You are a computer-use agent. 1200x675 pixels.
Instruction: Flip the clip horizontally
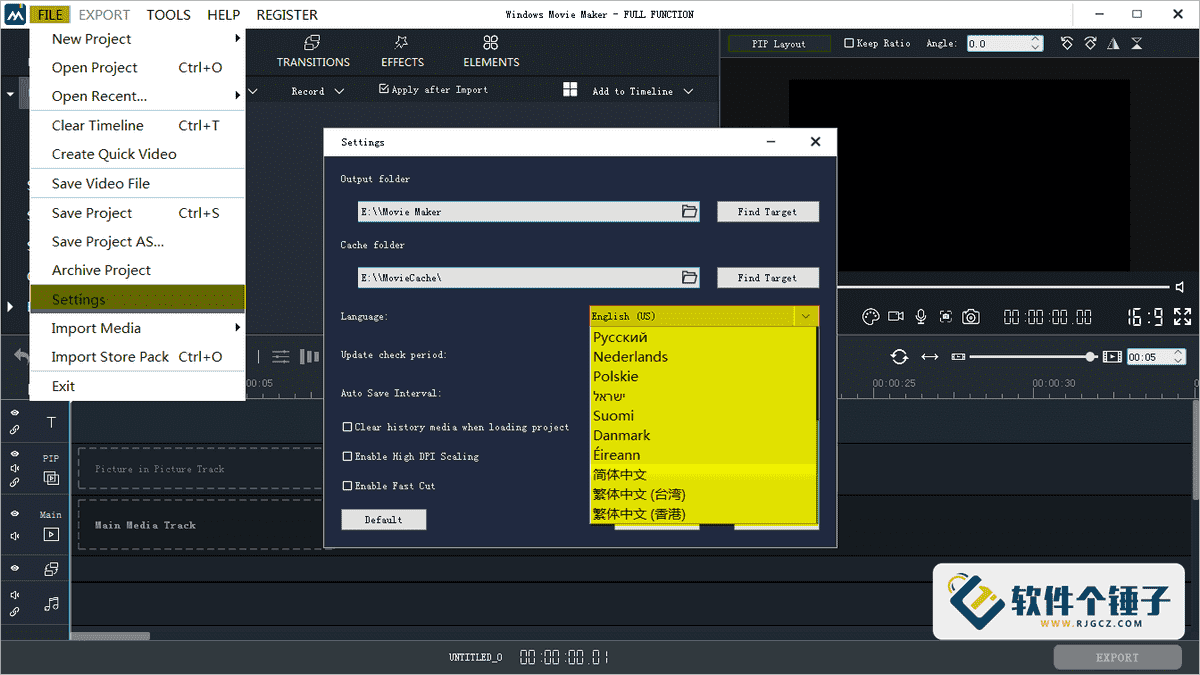[x=1113, y=44]
